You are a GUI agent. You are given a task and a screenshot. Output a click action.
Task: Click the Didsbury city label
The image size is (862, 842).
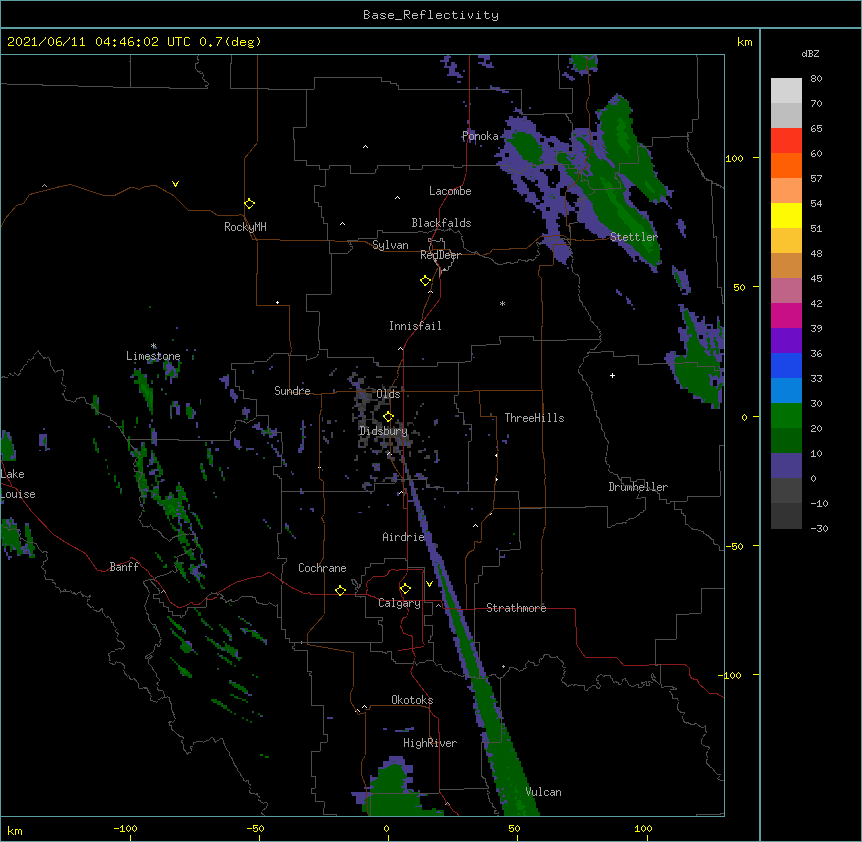(x=383, y=431)
